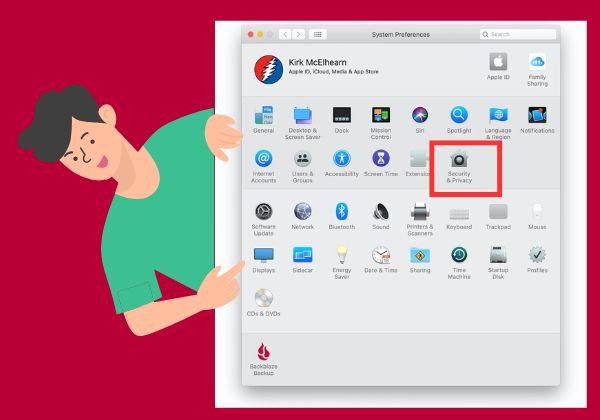Image resolution: width=600 pixels, height=420 pixels.
Task: Open Sound preferences pane
Action: point(381,216)
